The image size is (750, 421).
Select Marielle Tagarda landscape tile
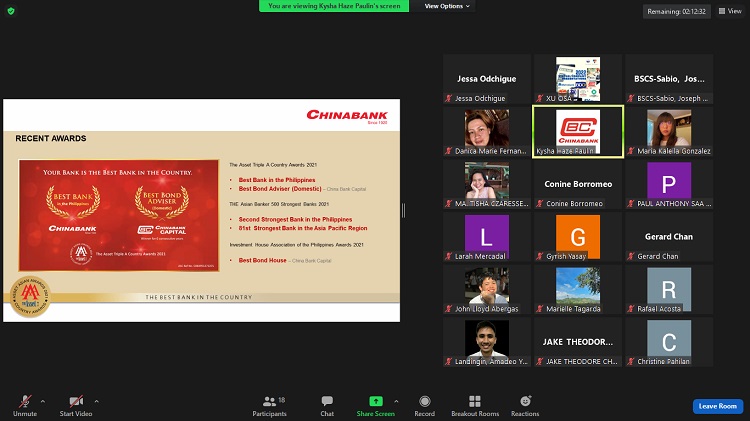tap(578, 289)
